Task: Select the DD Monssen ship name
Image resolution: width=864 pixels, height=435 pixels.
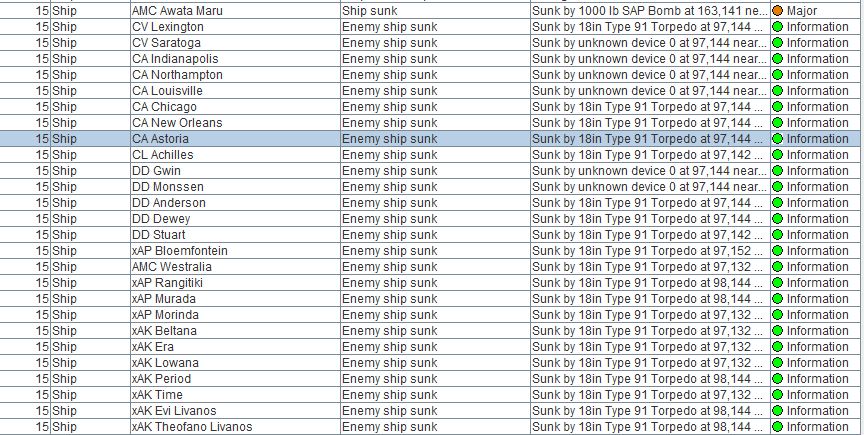Action: 168,186
